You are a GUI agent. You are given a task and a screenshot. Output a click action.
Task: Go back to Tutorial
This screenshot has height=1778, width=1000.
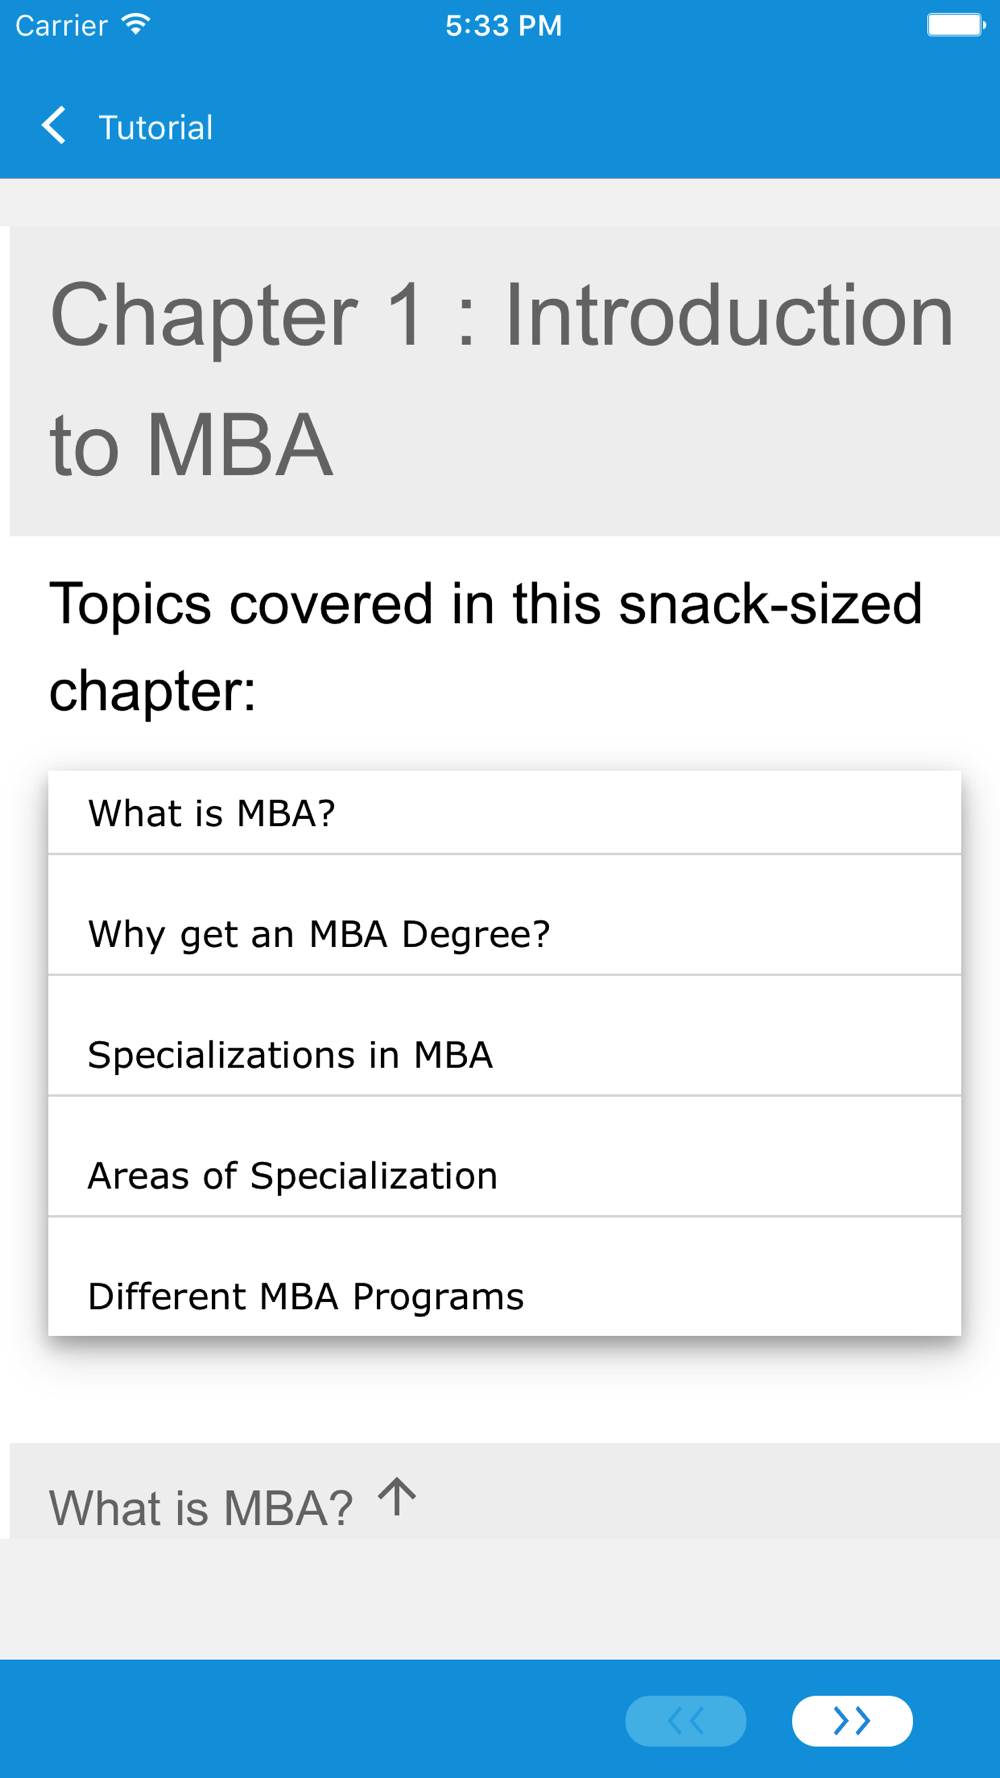127,127
